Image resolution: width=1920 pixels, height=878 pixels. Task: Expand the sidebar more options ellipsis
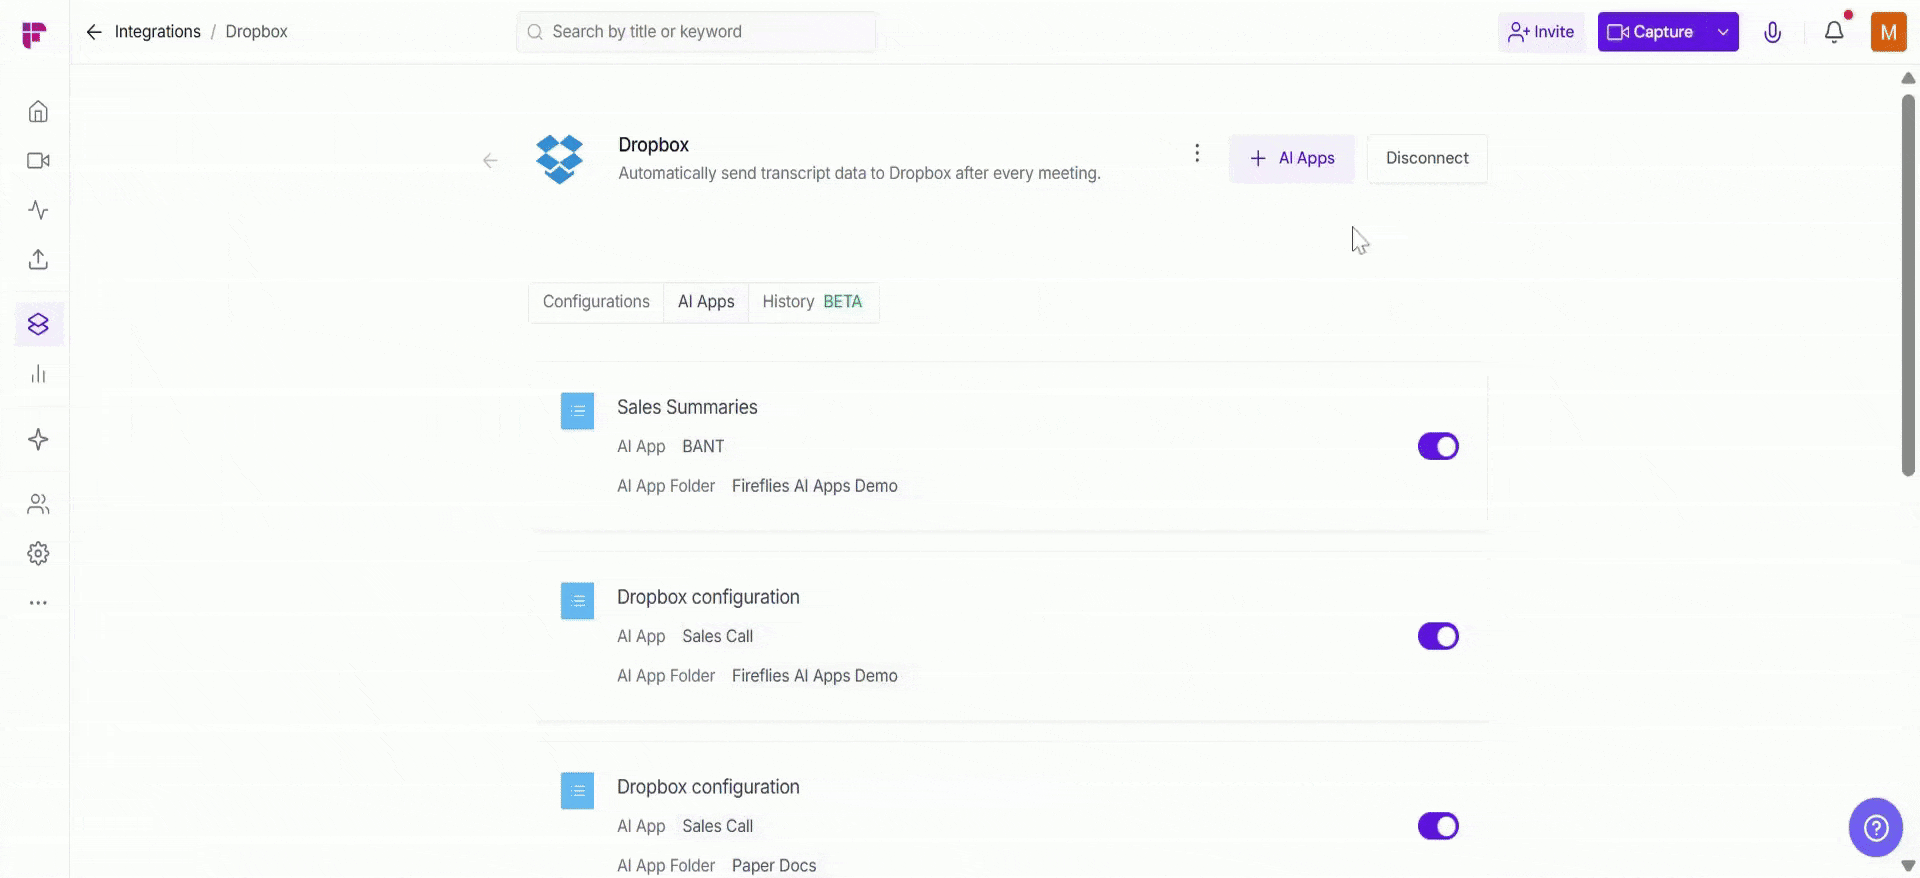tap(38, 603)
